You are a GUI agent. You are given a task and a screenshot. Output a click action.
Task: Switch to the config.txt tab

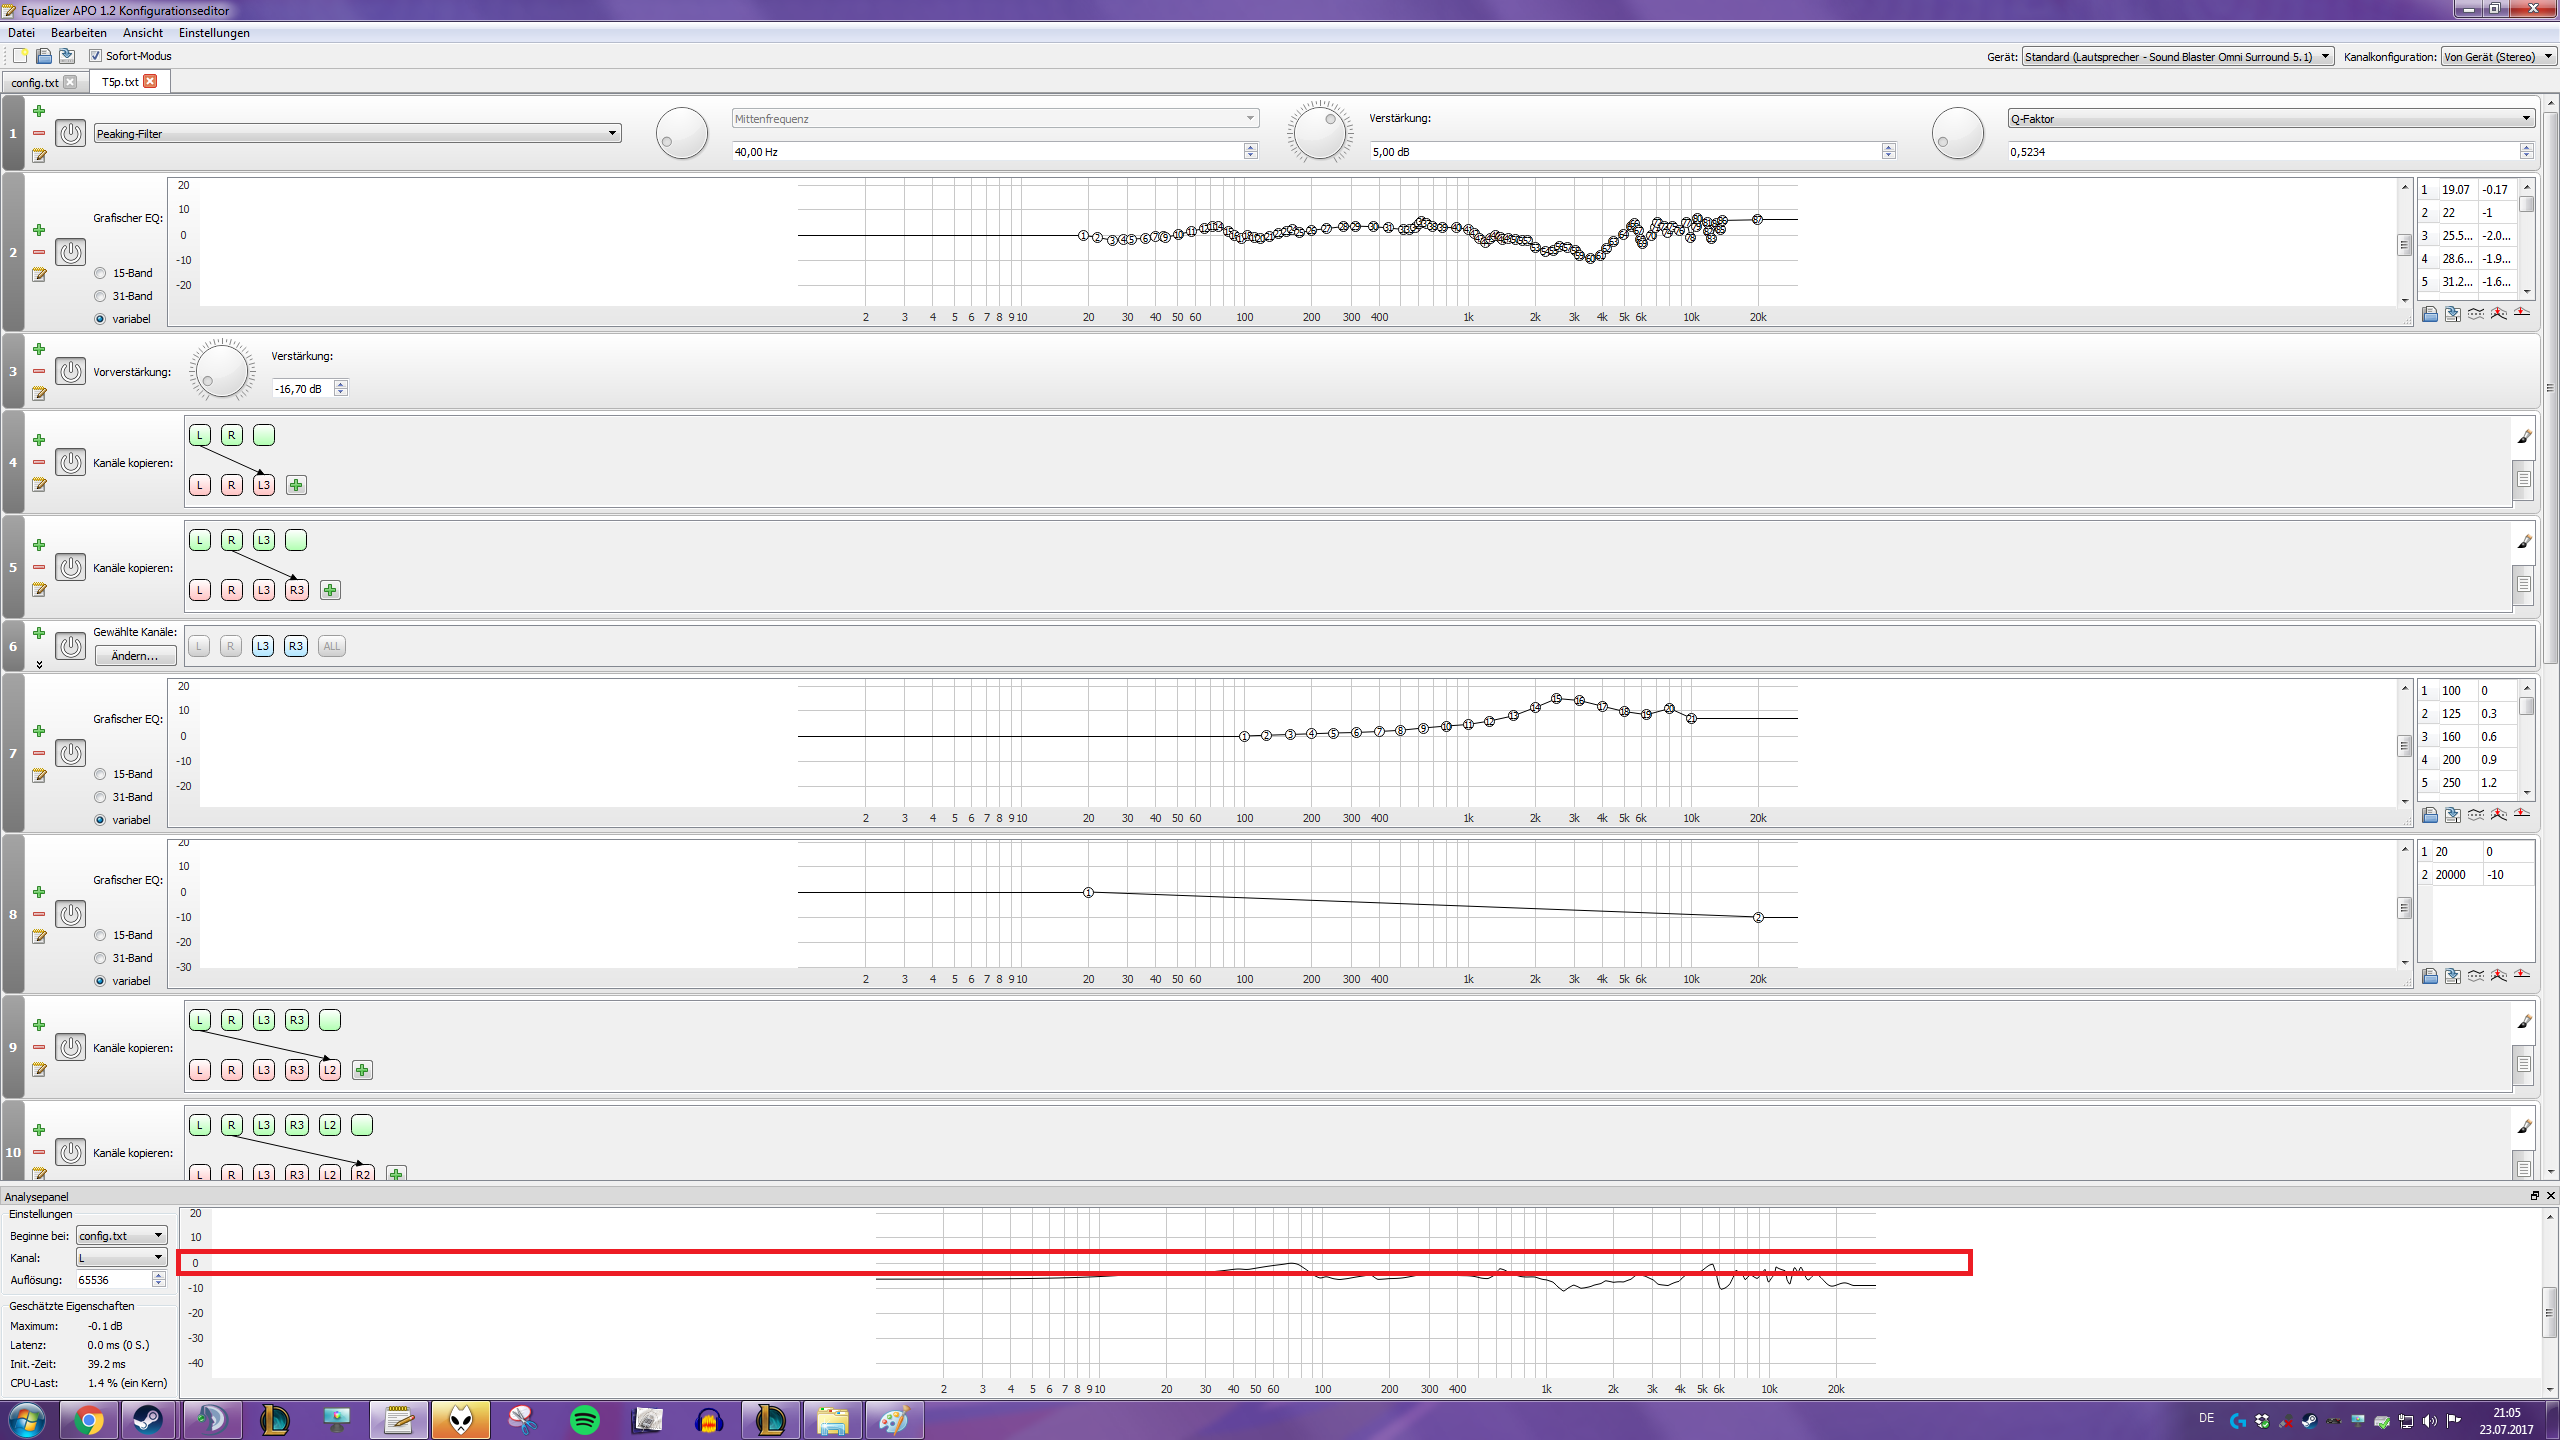35,82
